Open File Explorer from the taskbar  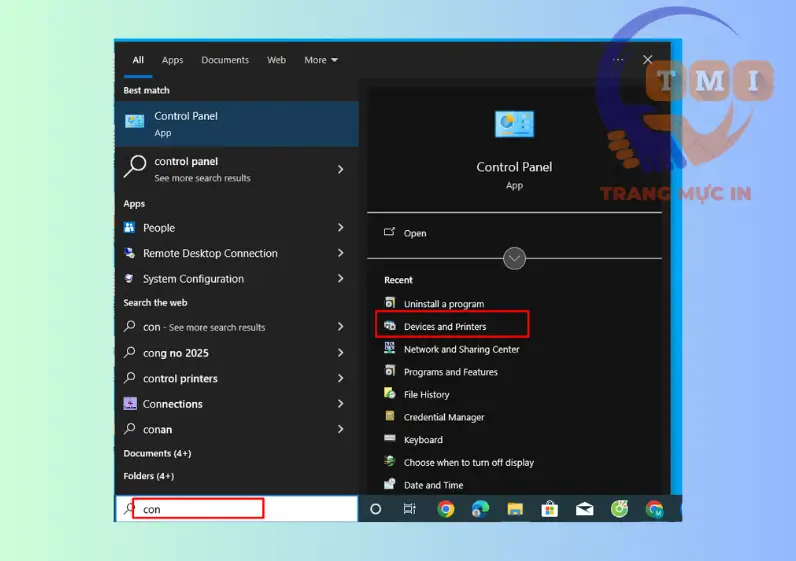point(514,509)
